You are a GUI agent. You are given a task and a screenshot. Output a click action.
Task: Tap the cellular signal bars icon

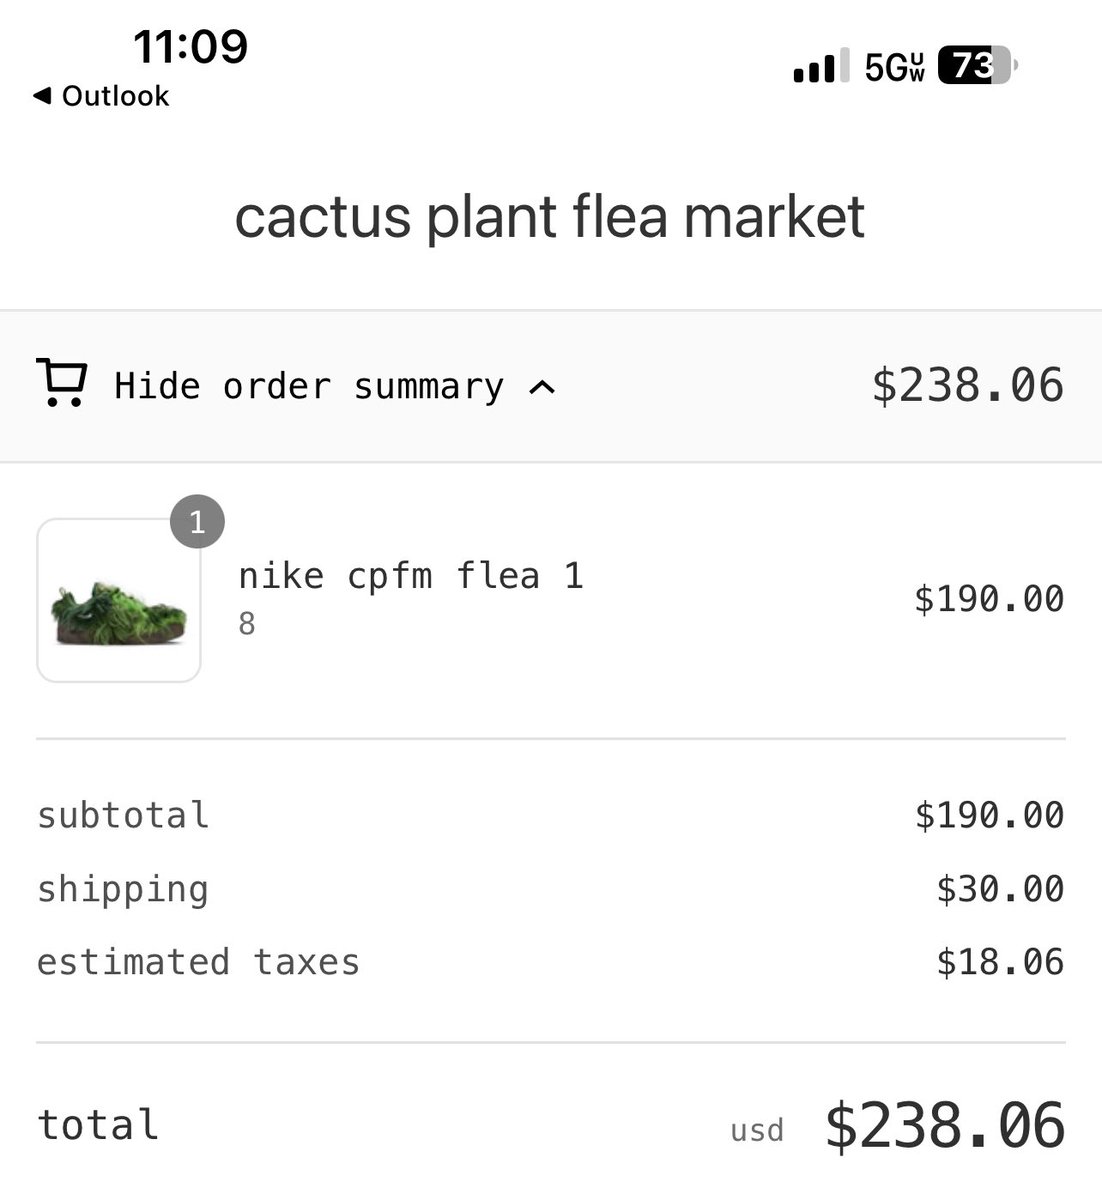[x=821, y=66]
